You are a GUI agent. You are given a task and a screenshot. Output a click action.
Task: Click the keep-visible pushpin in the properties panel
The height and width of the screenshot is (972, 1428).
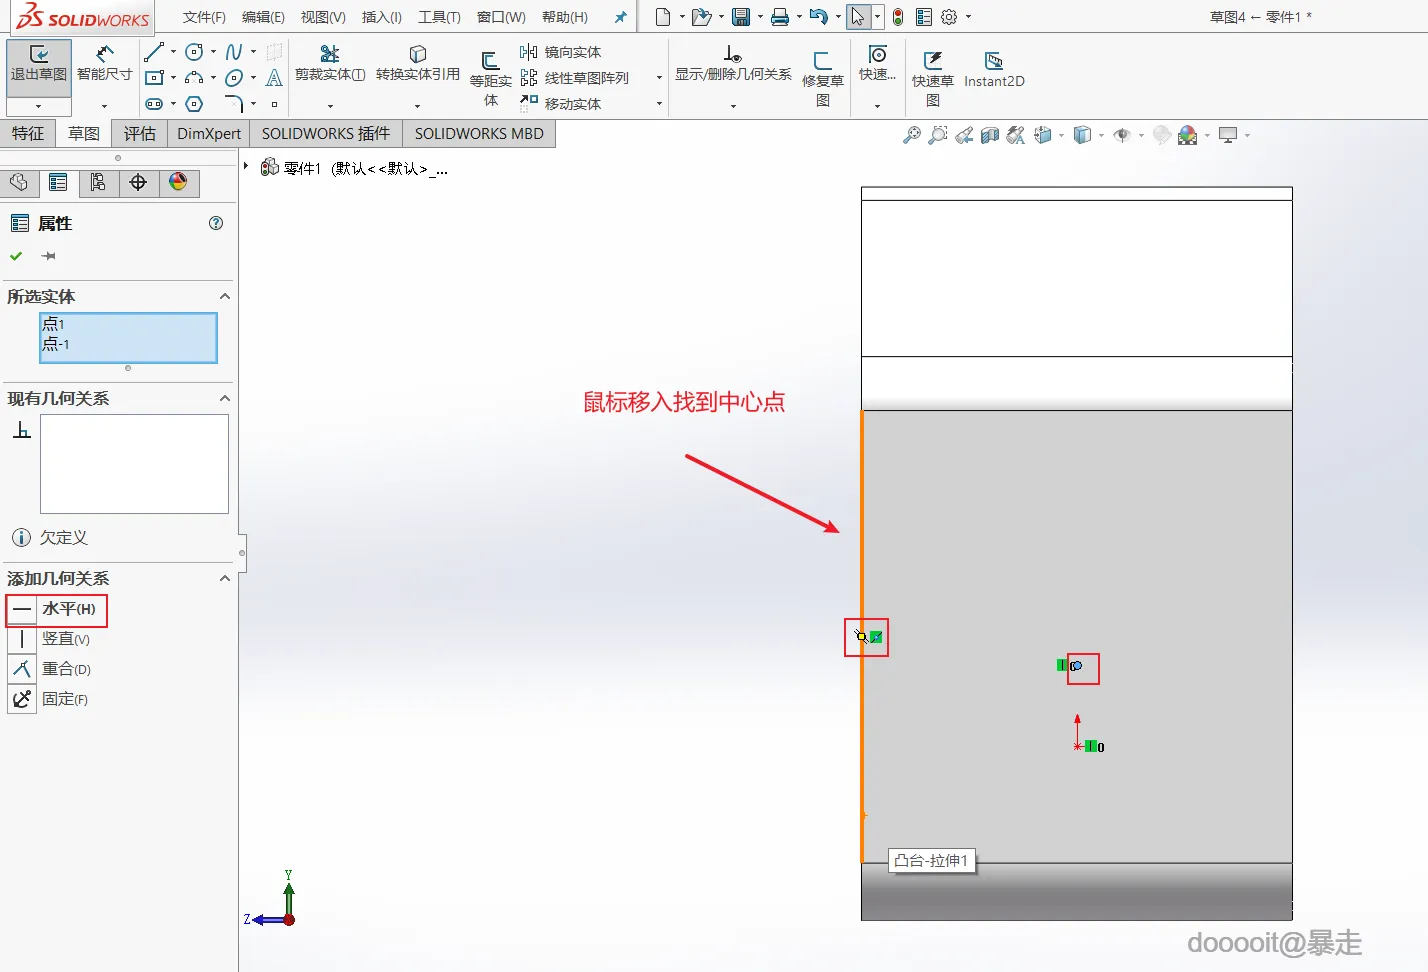coord(48,256)
